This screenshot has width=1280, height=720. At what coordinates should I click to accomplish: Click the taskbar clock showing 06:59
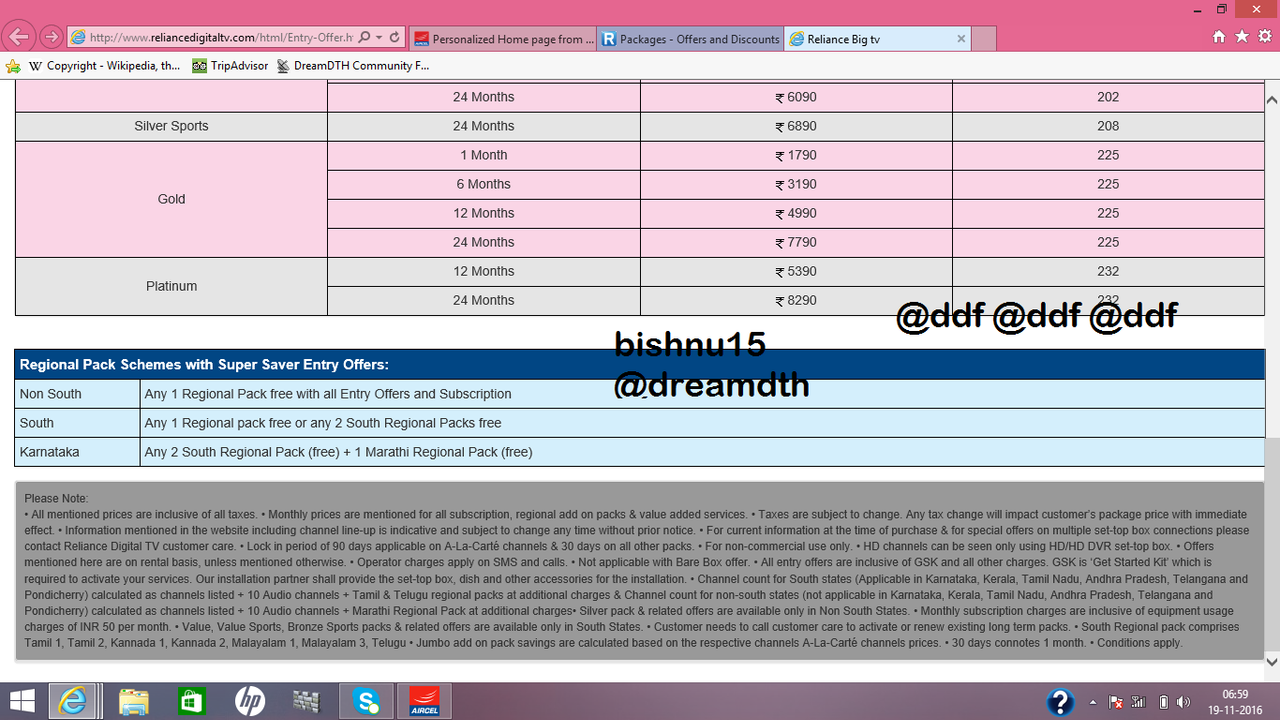(1236, 701)
